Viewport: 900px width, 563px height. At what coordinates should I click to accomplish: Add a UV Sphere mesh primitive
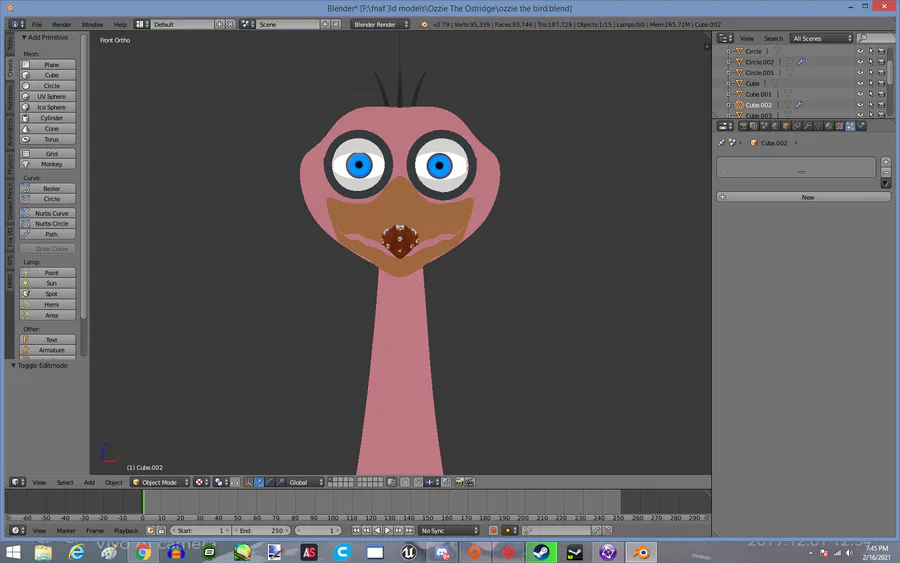coord(51,97)
